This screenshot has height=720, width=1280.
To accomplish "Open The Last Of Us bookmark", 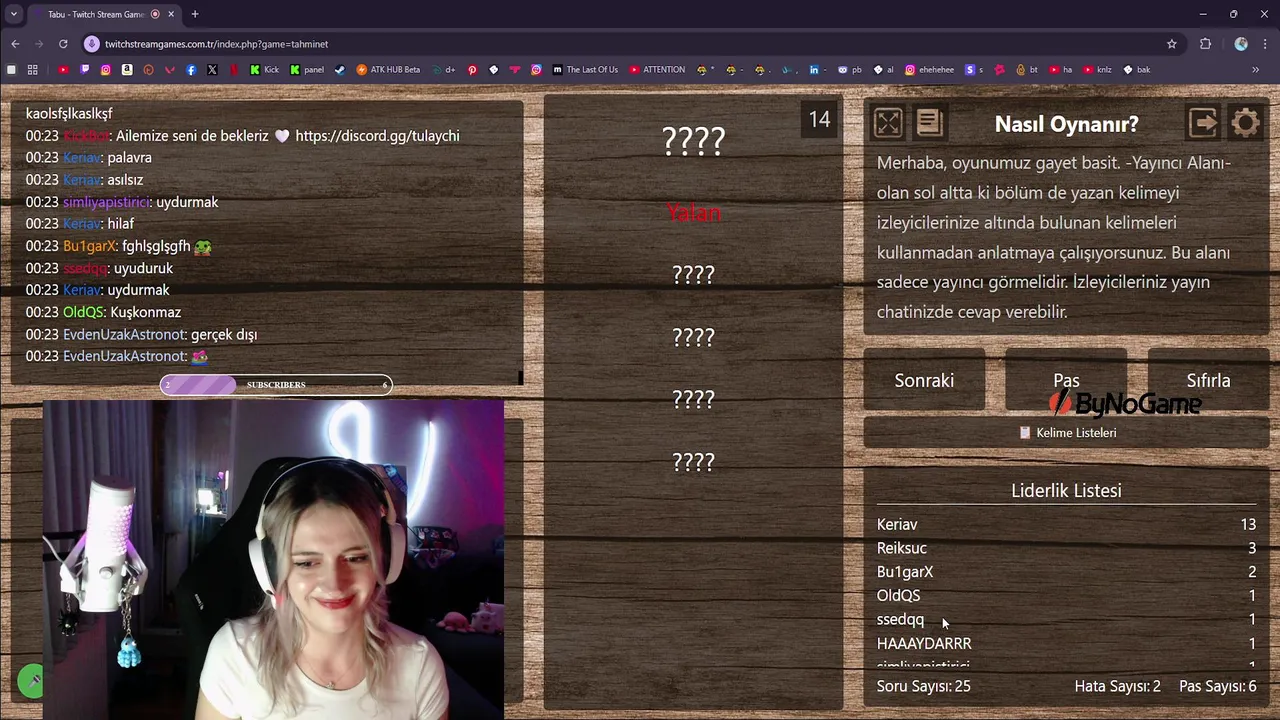I will tap(585, 70).
